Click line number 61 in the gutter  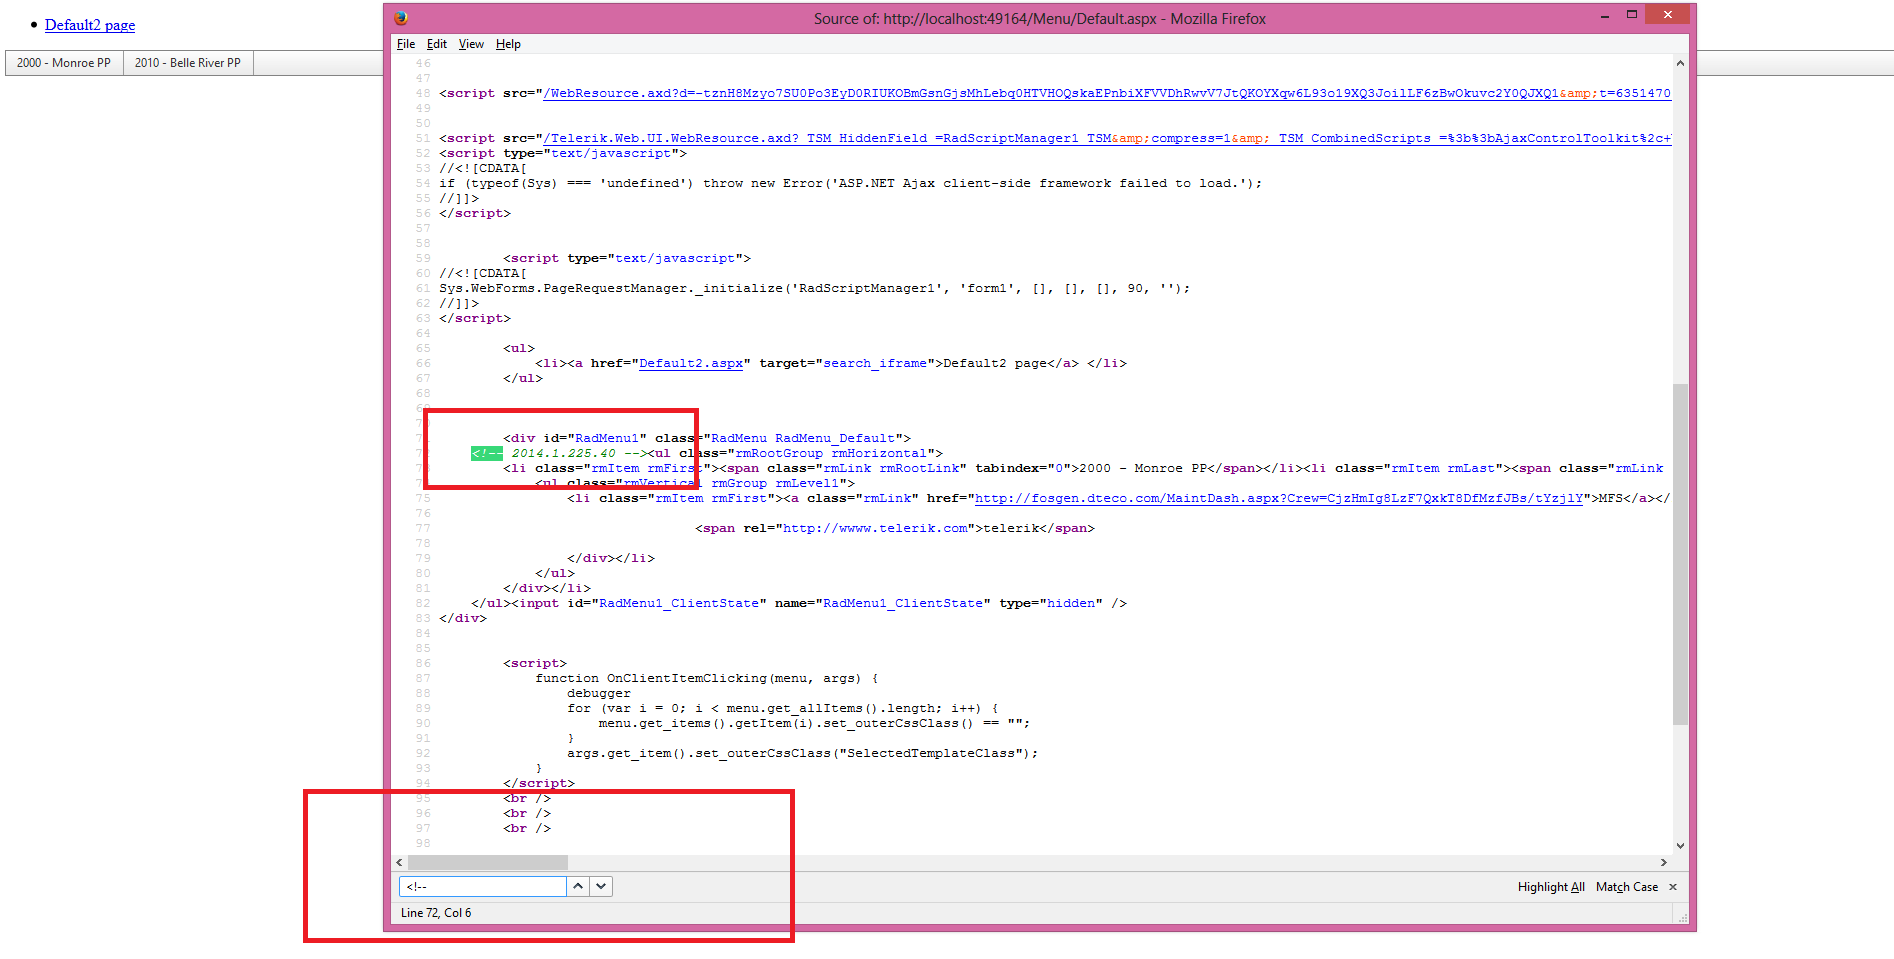point(423,288)
